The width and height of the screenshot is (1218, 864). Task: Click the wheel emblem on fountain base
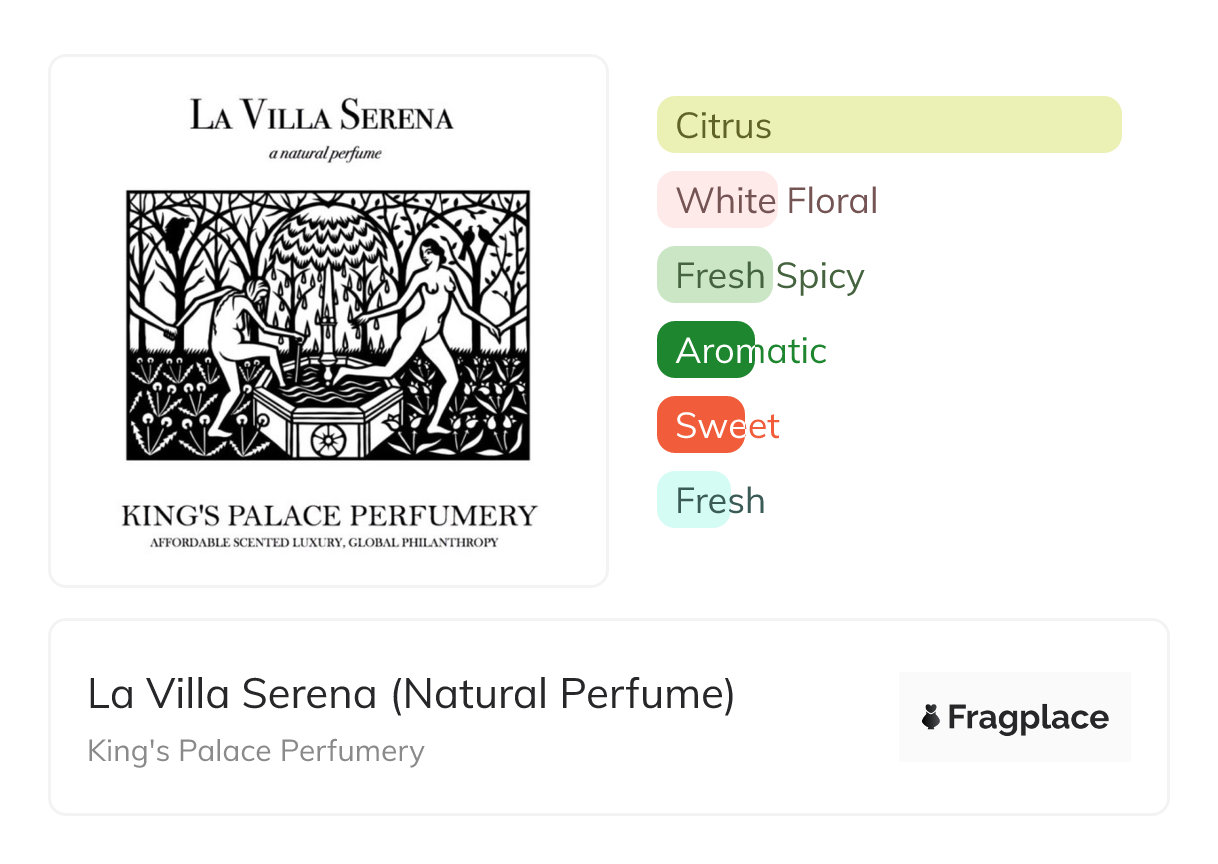(x=327, y=439)
